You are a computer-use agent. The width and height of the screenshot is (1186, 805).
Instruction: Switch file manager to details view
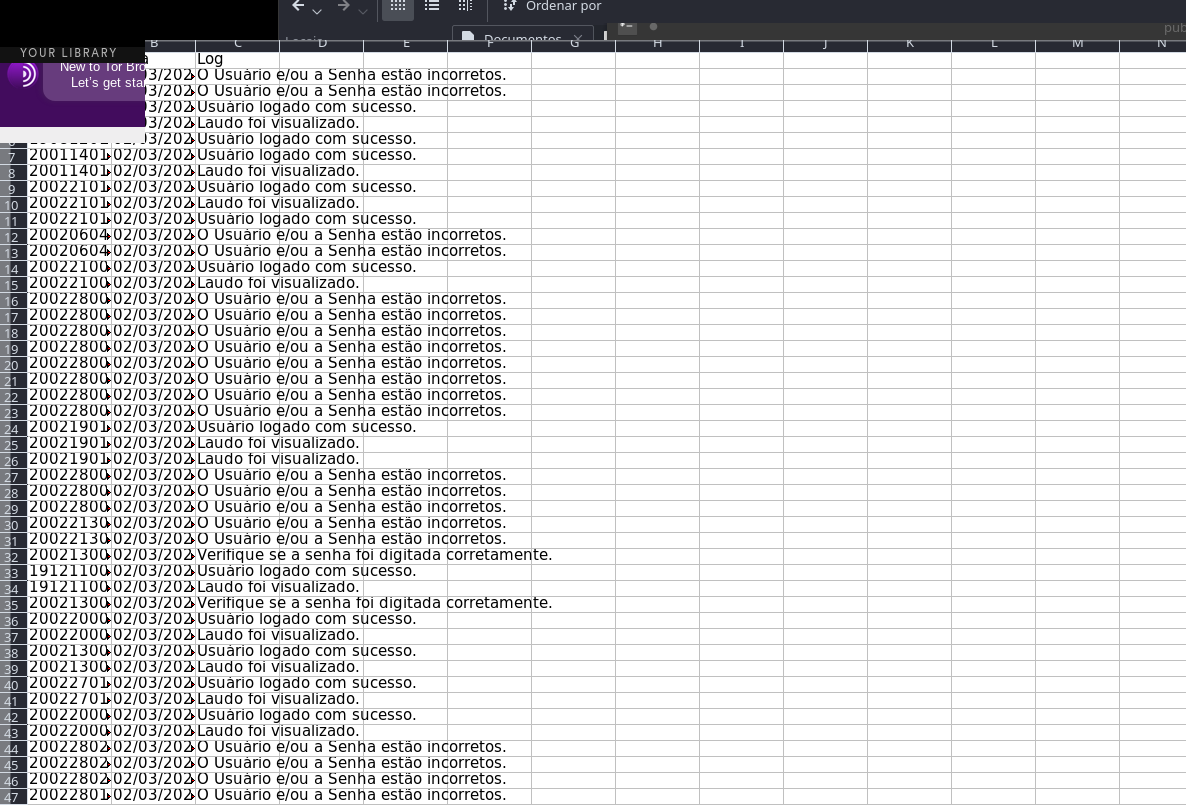tap(466, 6)
